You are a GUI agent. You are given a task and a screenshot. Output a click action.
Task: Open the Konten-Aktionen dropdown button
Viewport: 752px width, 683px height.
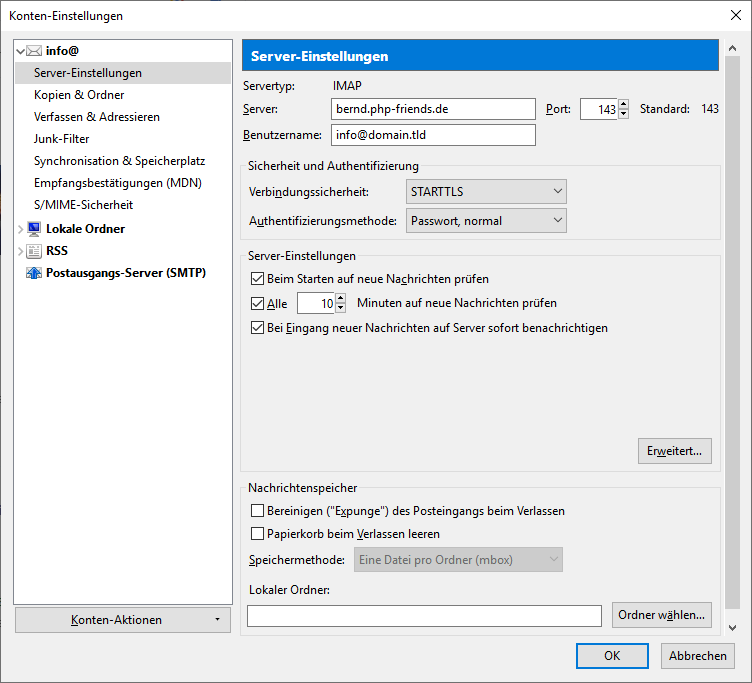coord(123,620)
